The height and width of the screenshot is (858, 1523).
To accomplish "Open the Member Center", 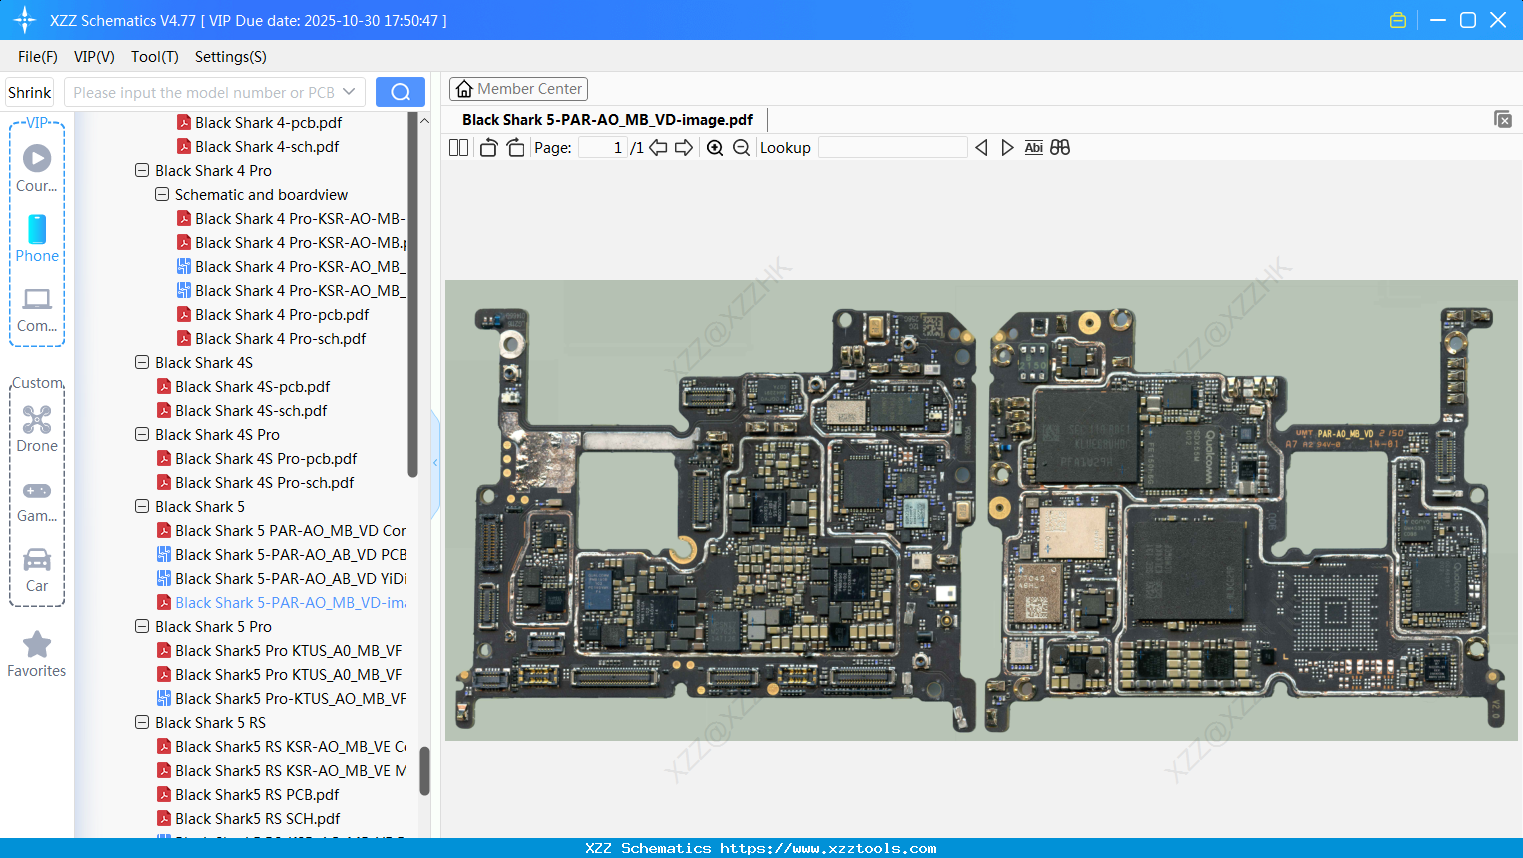I will (518, 88).
